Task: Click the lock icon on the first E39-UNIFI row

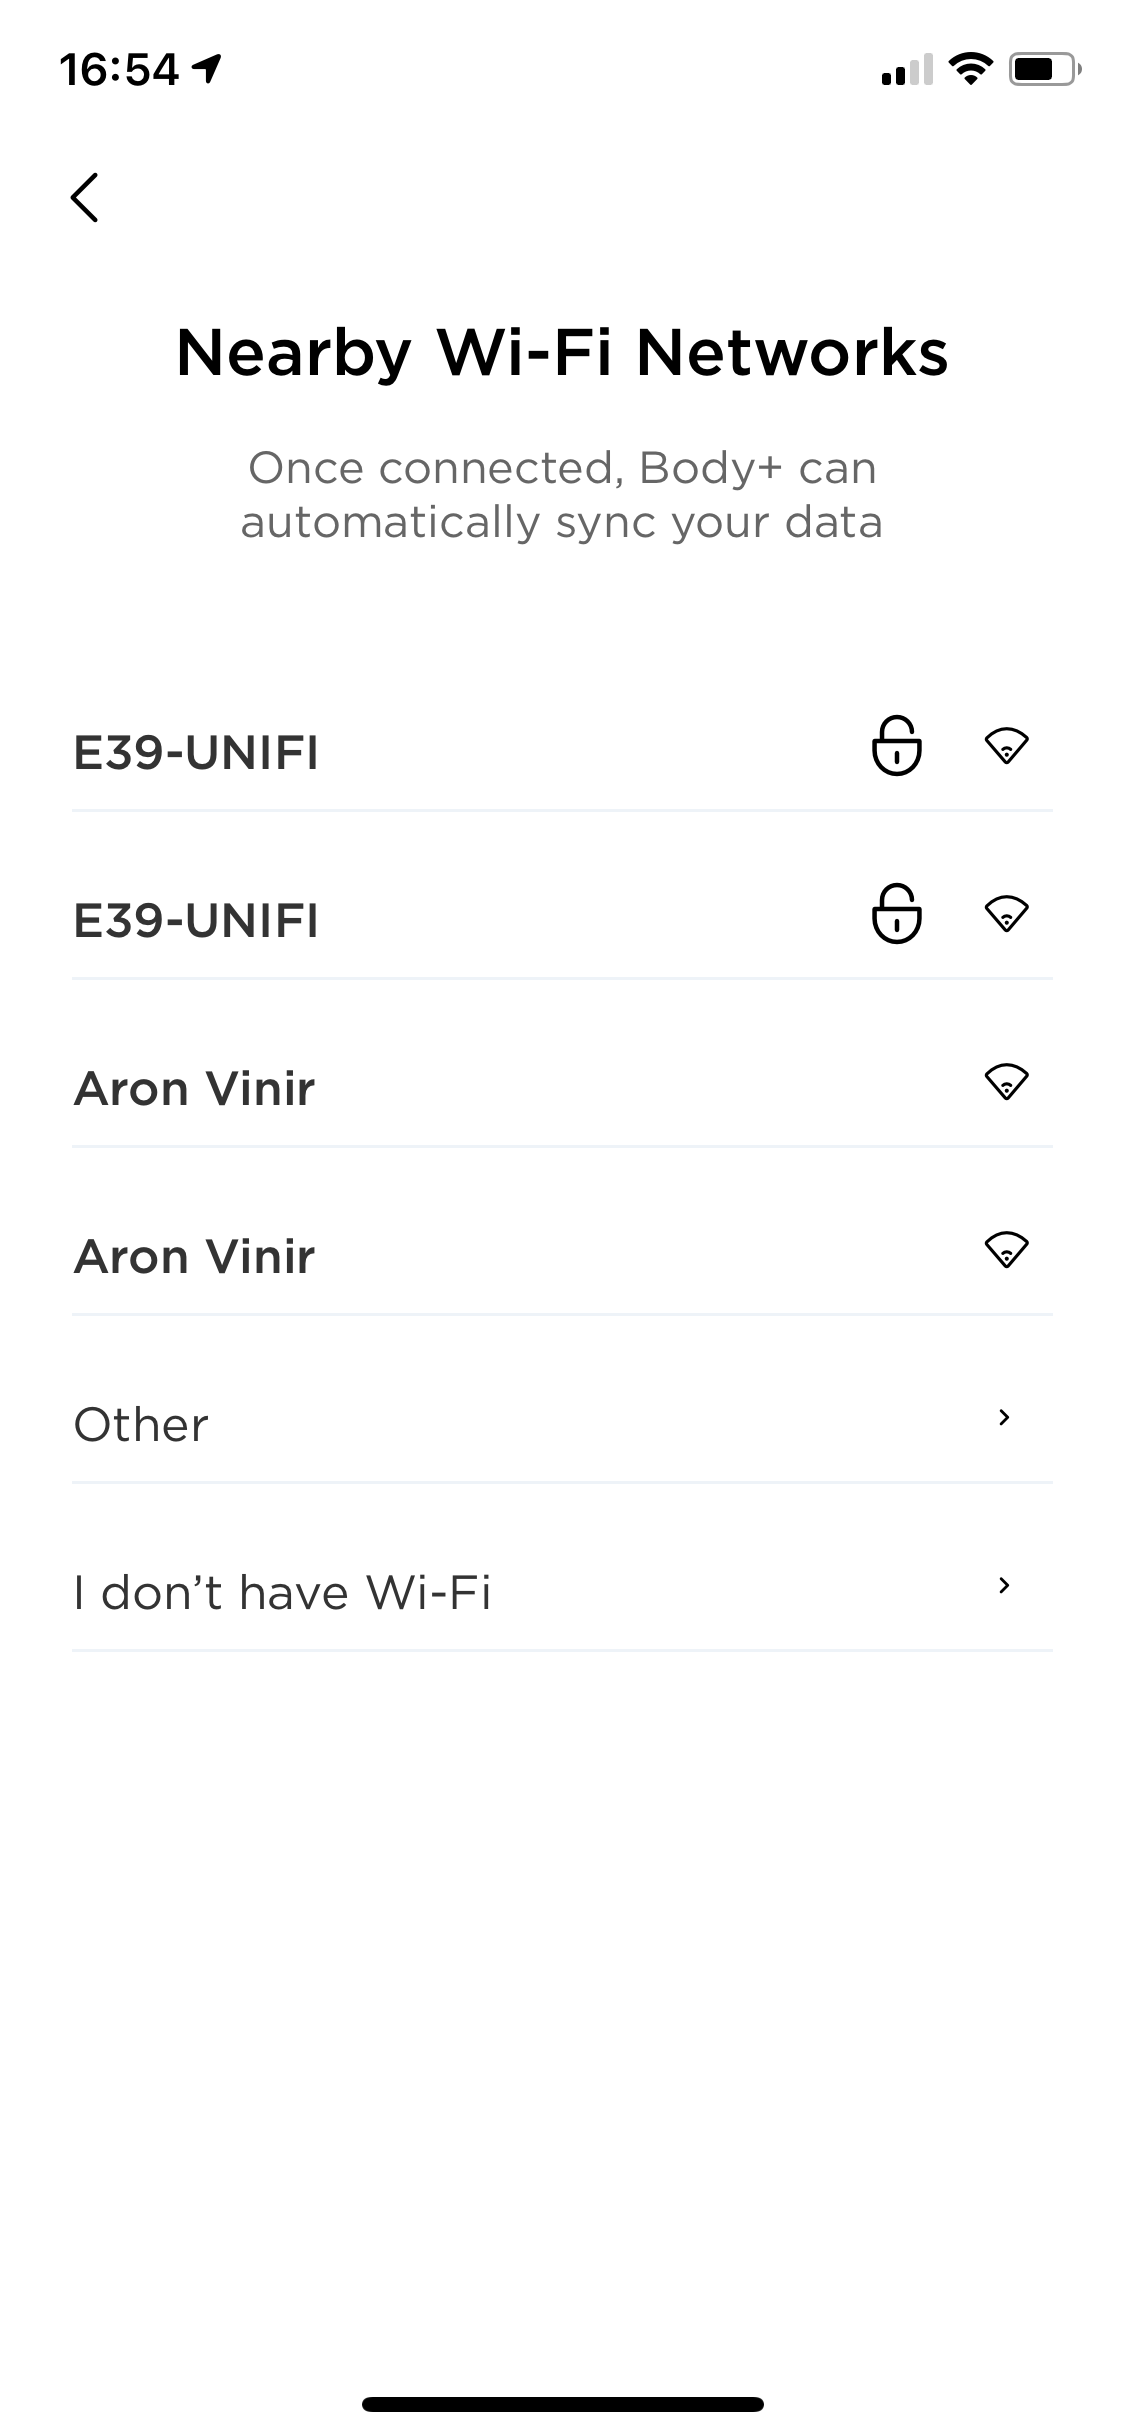Action: coord(896,746)
